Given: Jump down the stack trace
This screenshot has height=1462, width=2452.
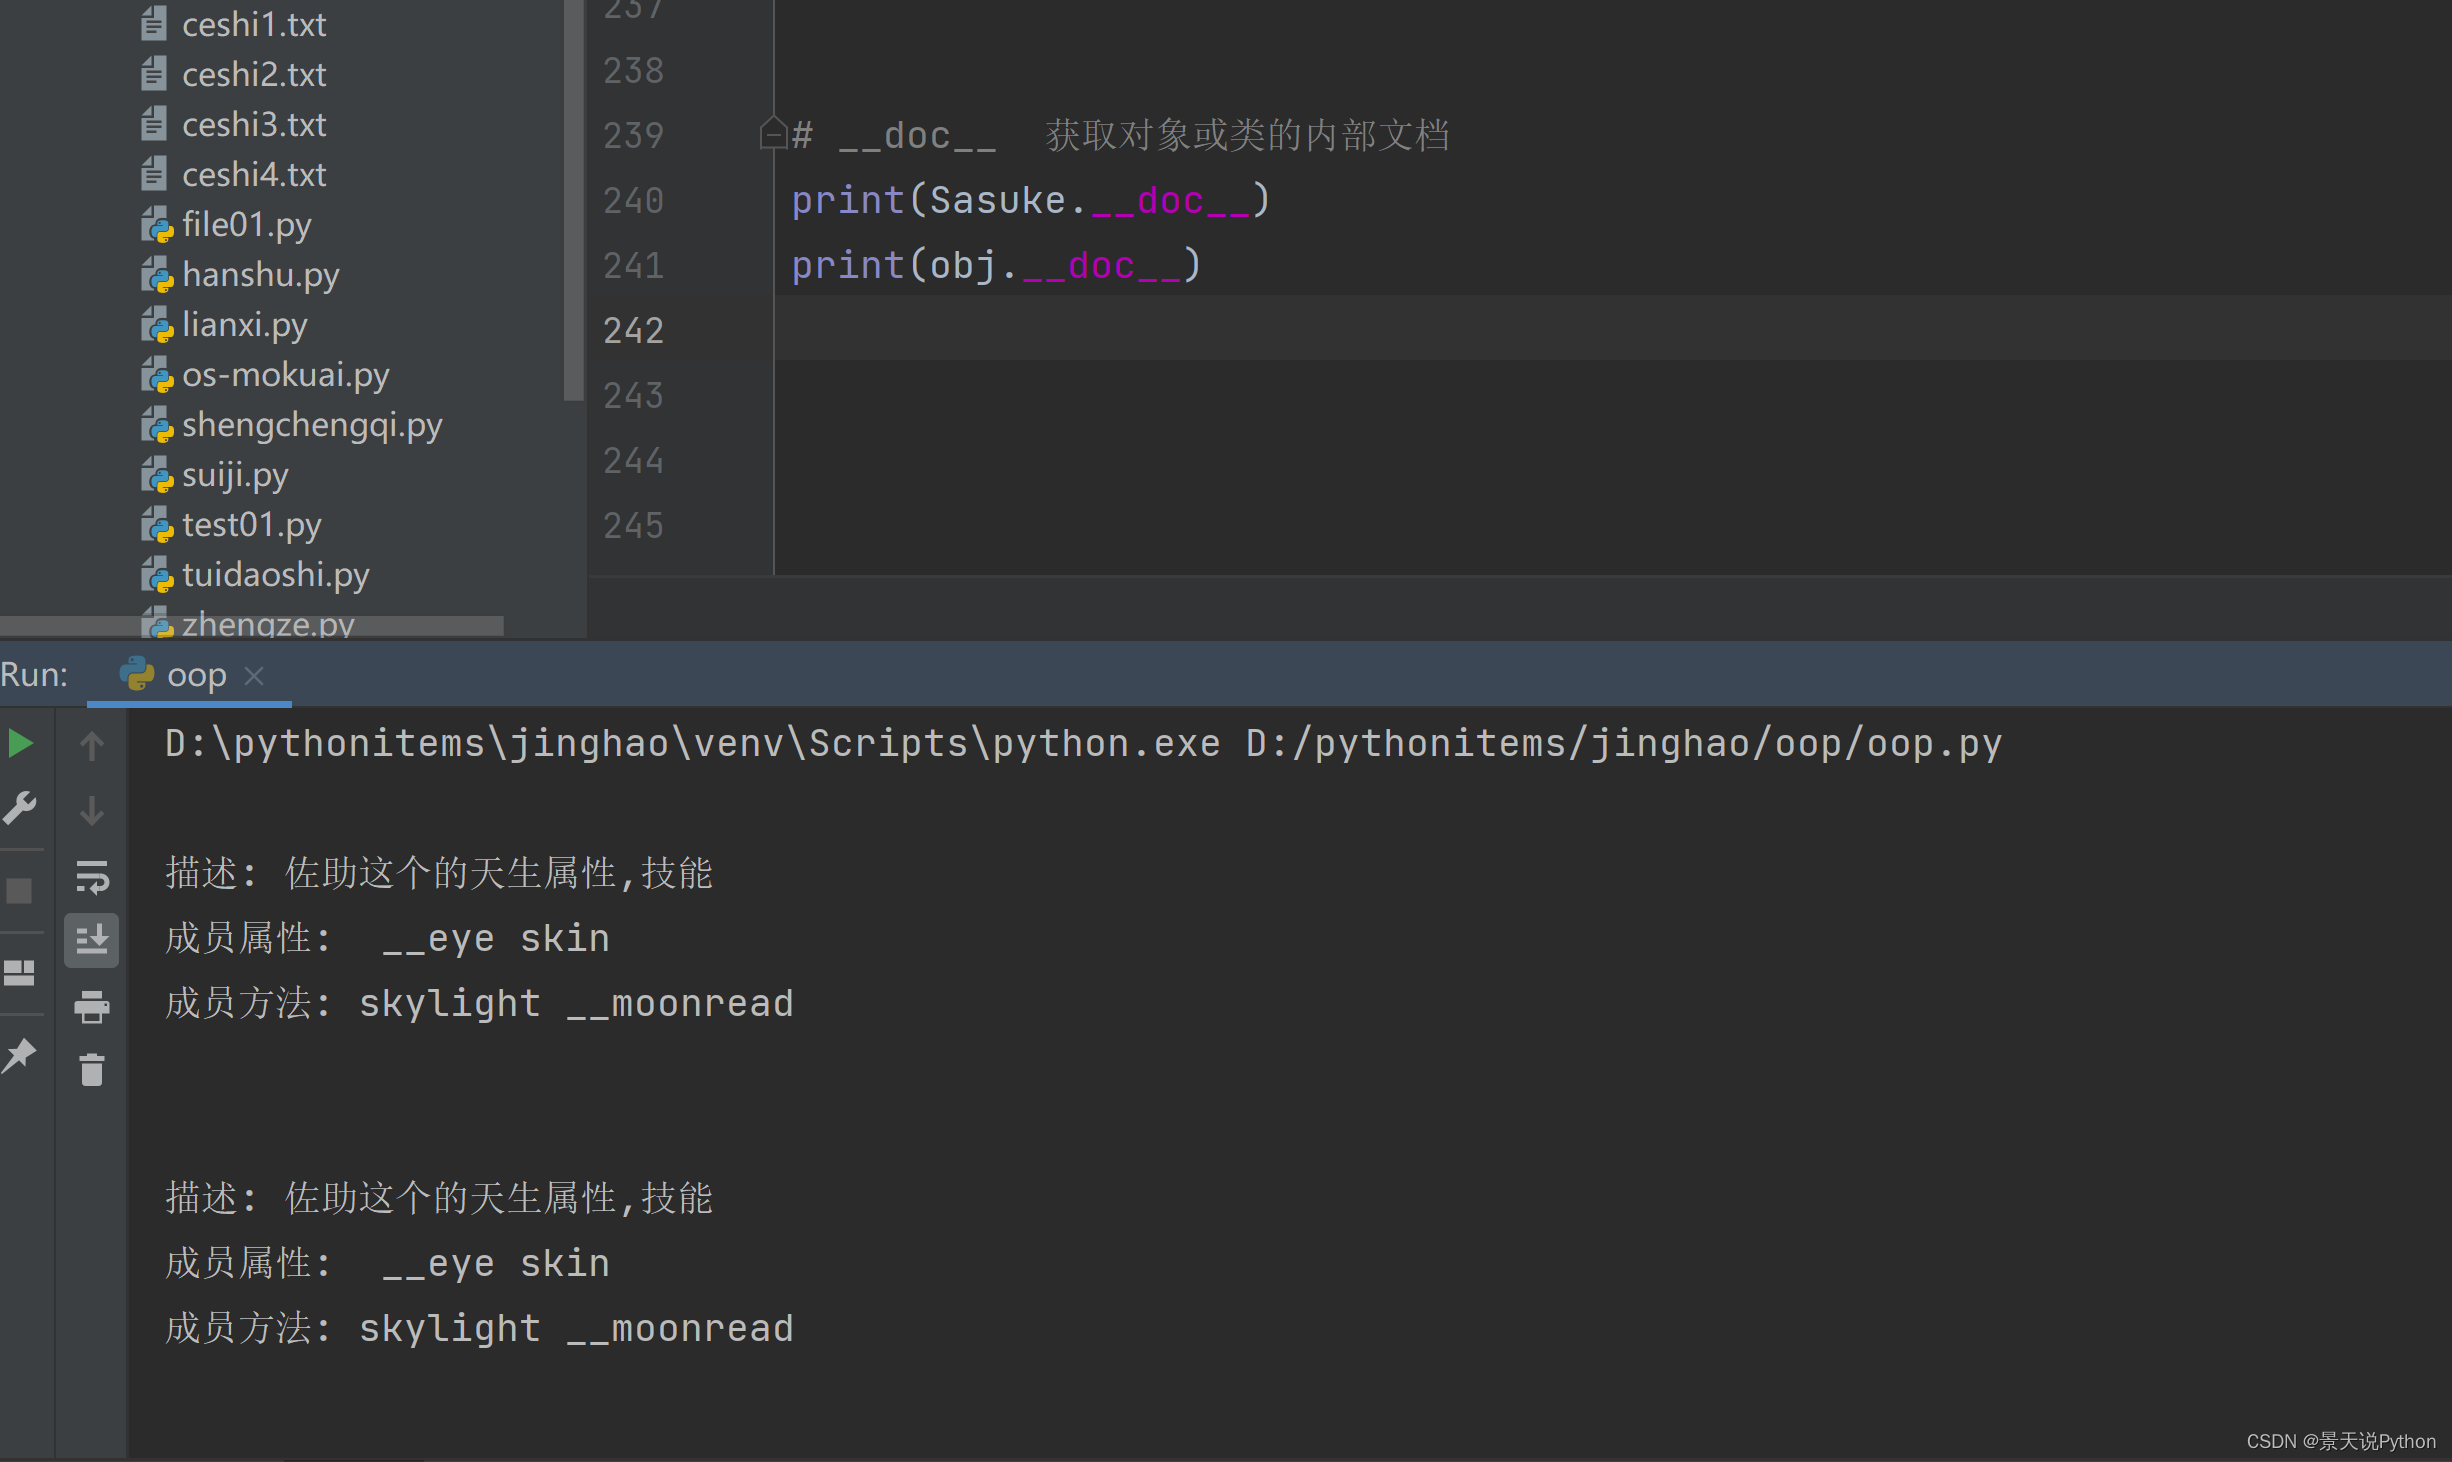Looking at the screenshot, I should 92,810.
